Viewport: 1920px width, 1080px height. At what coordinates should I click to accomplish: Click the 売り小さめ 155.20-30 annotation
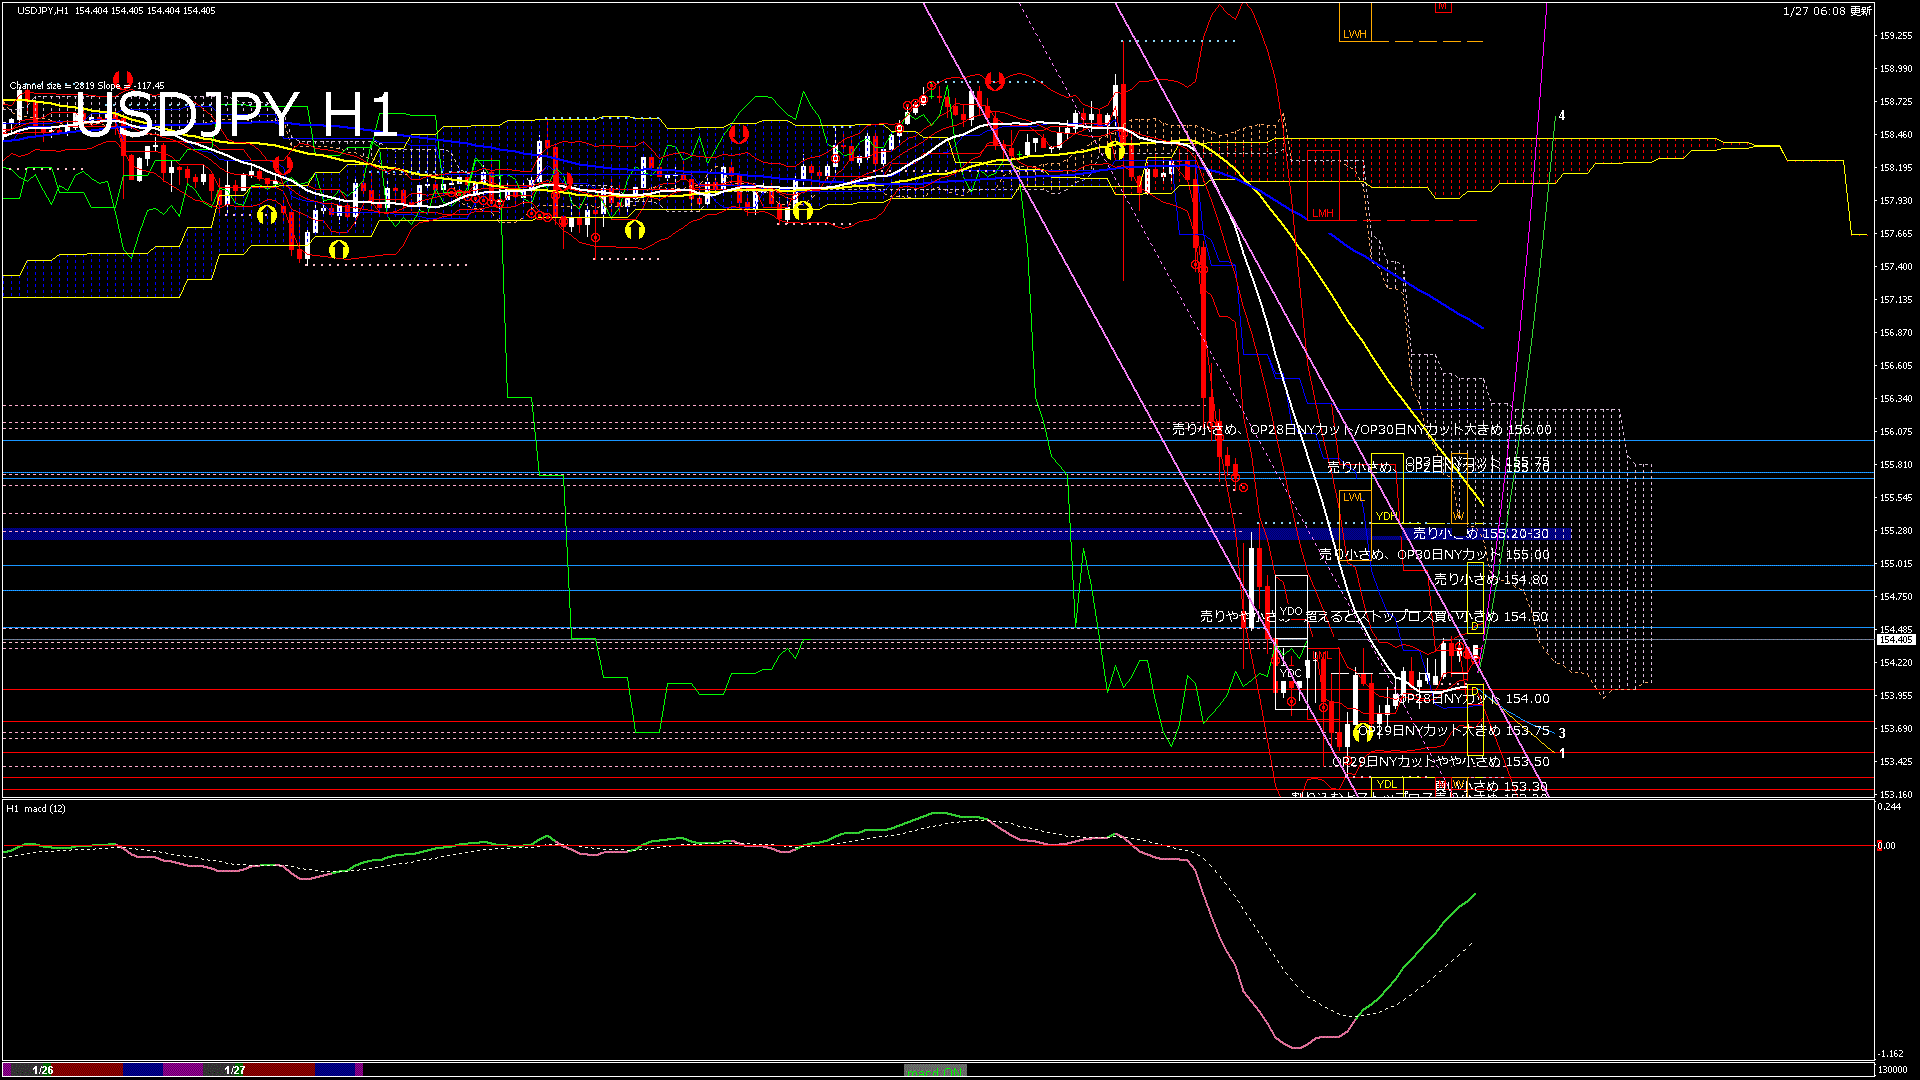point(1478,534)
